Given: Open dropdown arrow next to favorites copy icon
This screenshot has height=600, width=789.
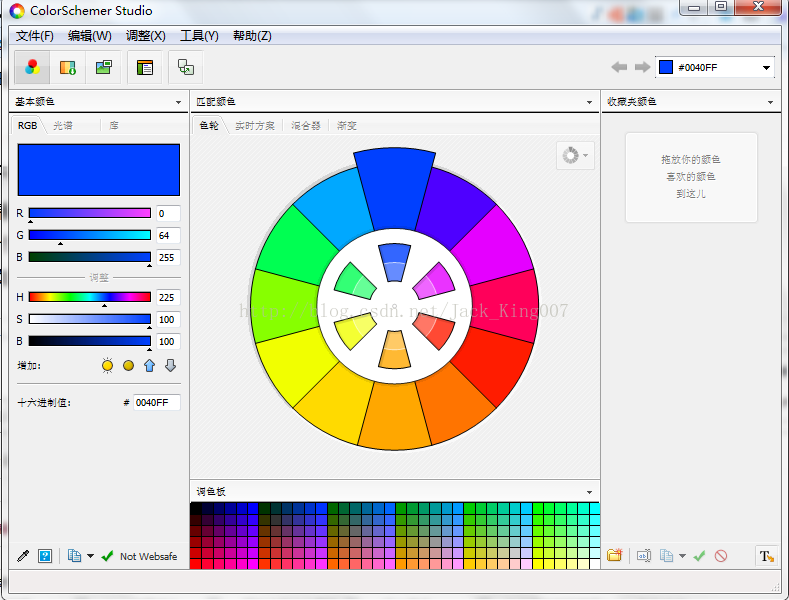Looking at the screenshot, I should click(682, 556).
